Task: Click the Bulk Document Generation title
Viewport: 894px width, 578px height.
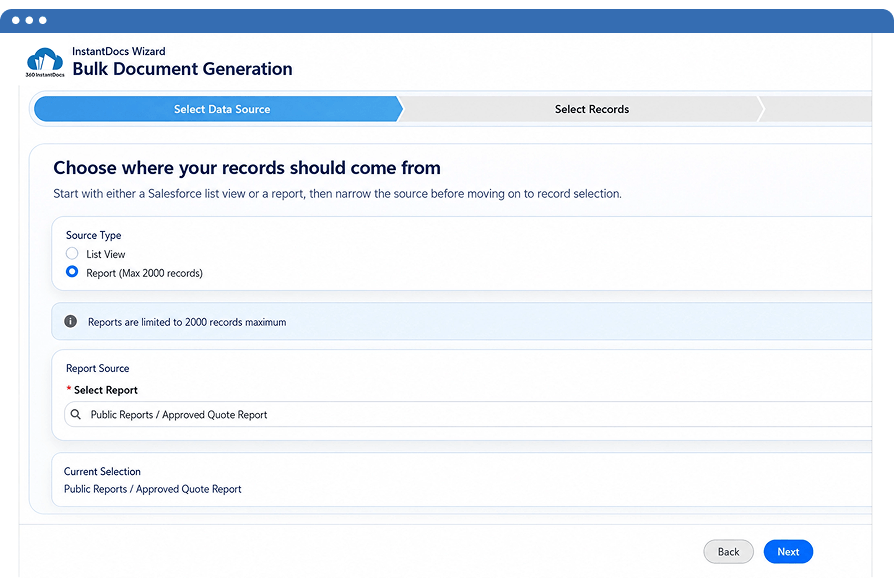Action: [x=182, y=69]
